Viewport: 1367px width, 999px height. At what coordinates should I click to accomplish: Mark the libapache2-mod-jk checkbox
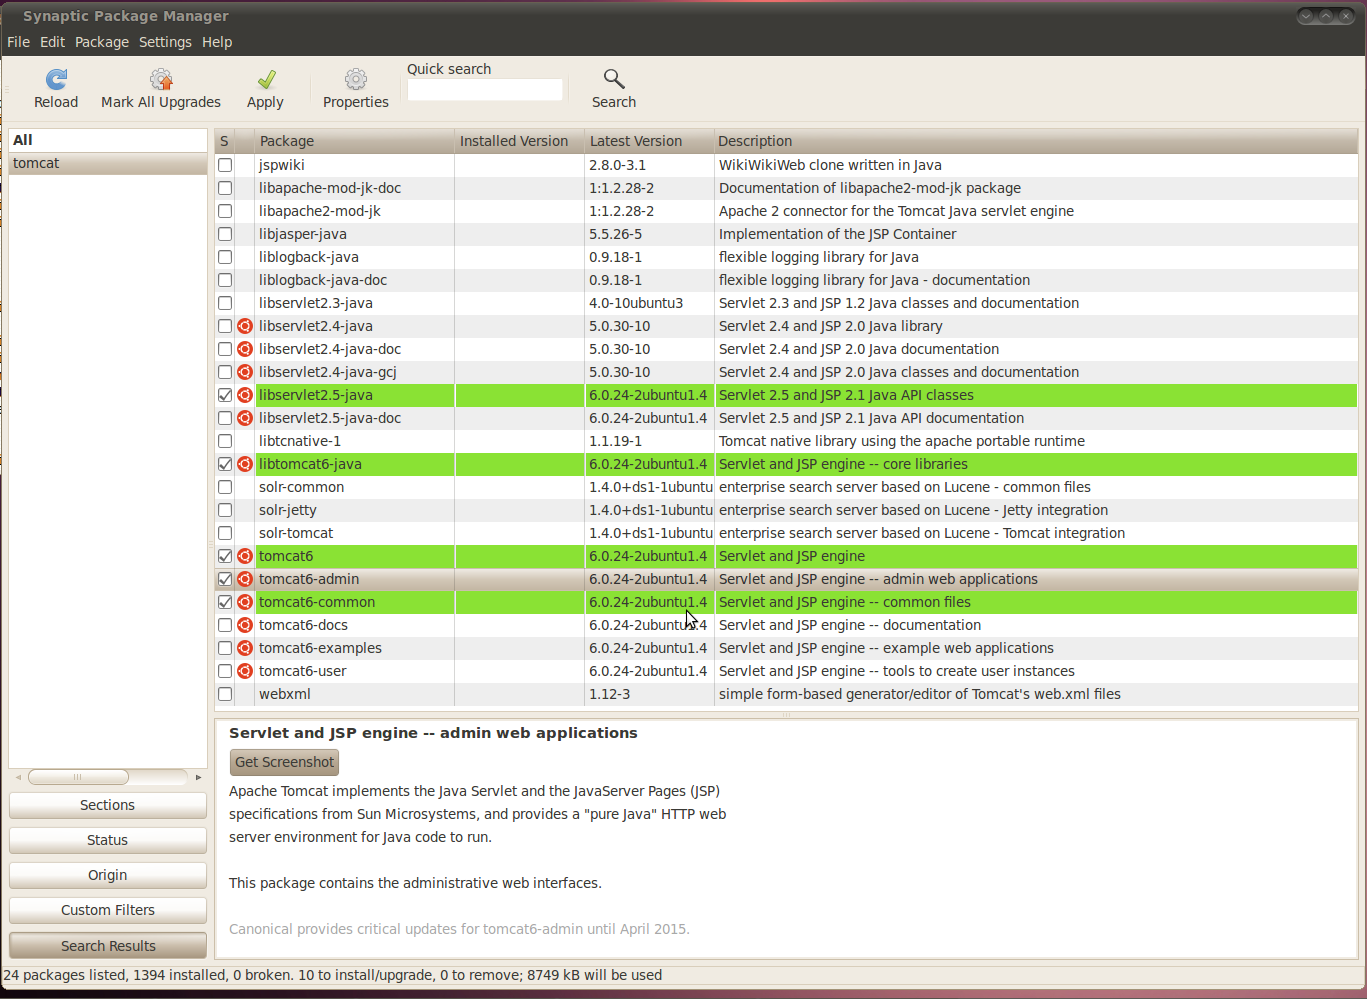(x=225, y=211)
